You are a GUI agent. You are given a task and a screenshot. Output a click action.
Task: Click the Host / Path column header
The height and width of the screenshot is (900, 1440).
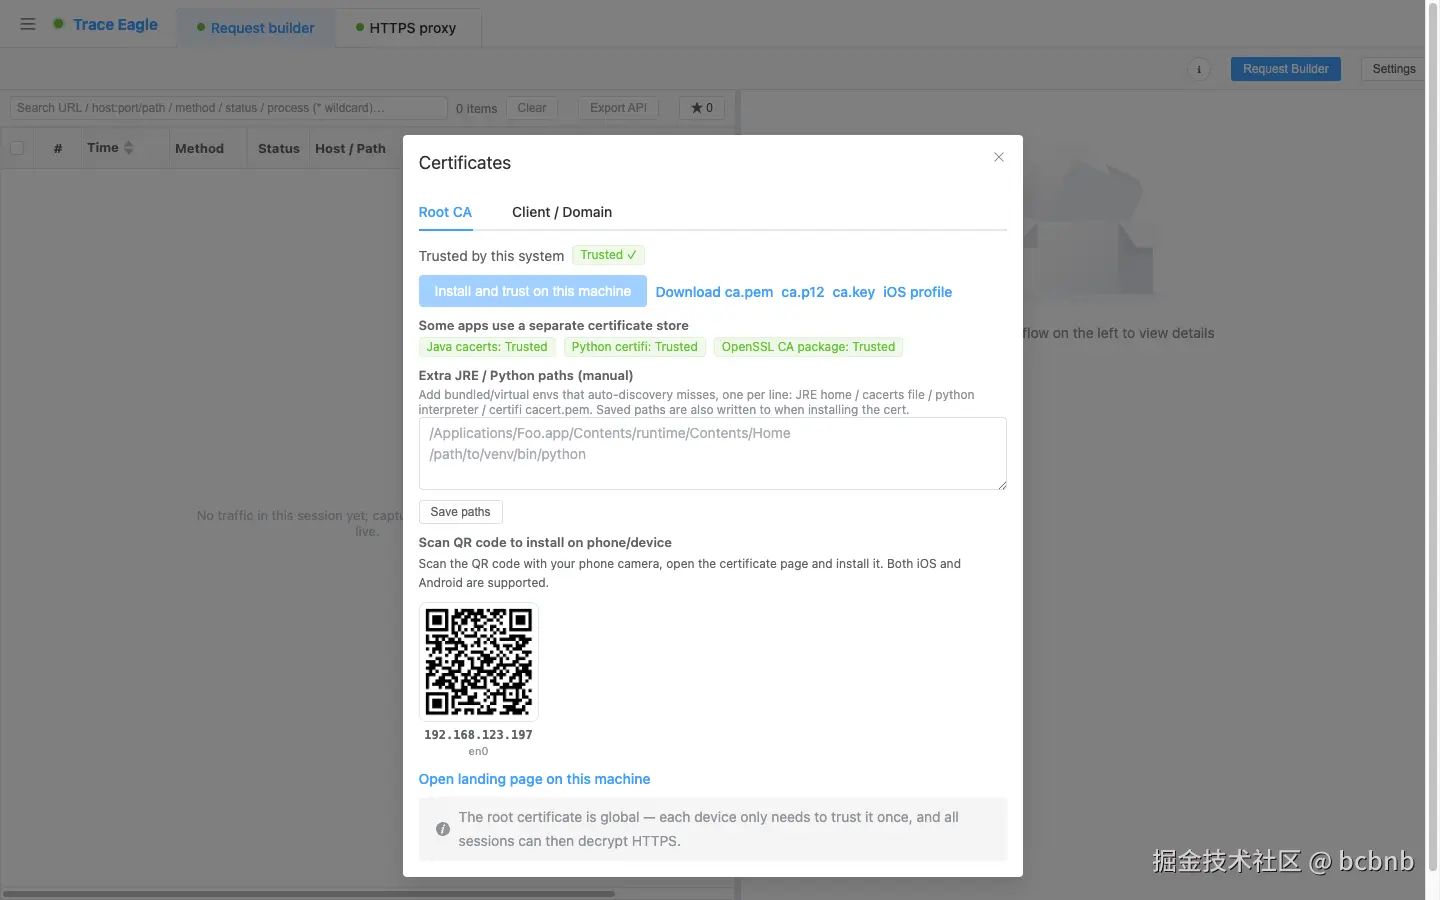pyautogui.click(x=350, y=148)
